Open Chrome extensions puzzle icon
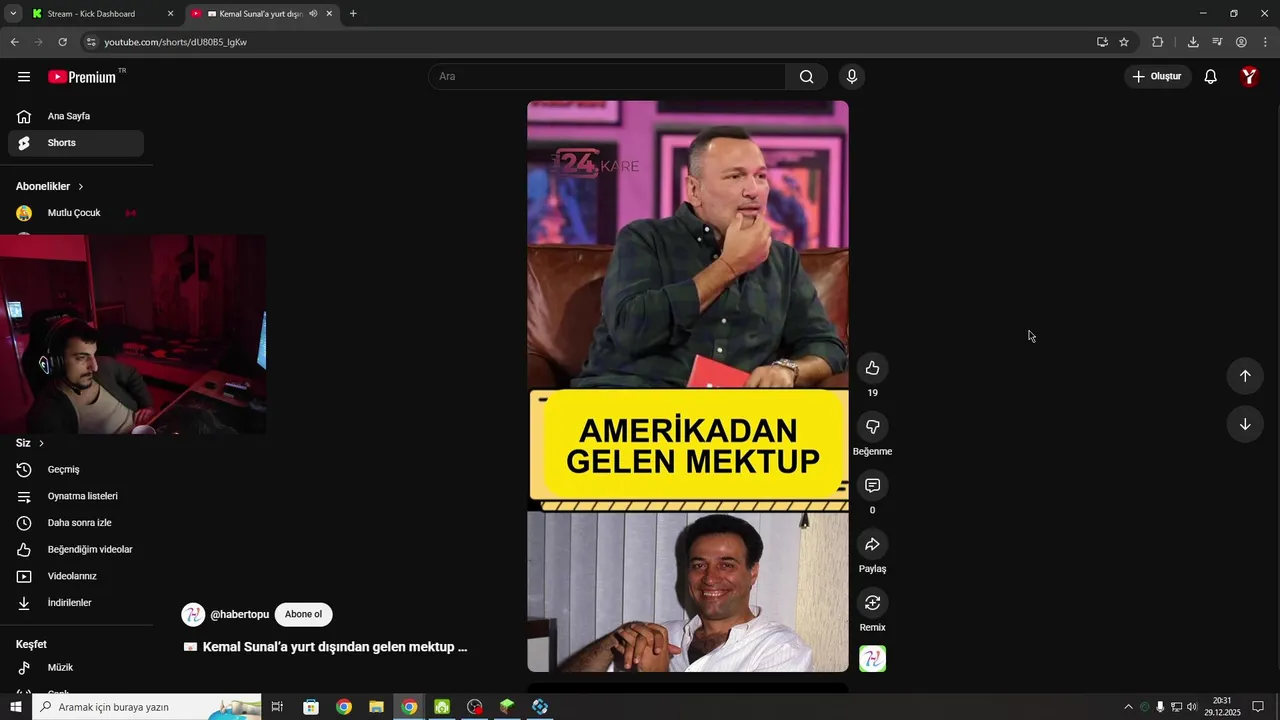The height and width of the screenshot is (720, 1280). pyautogui.click(x=1158, y=42)
